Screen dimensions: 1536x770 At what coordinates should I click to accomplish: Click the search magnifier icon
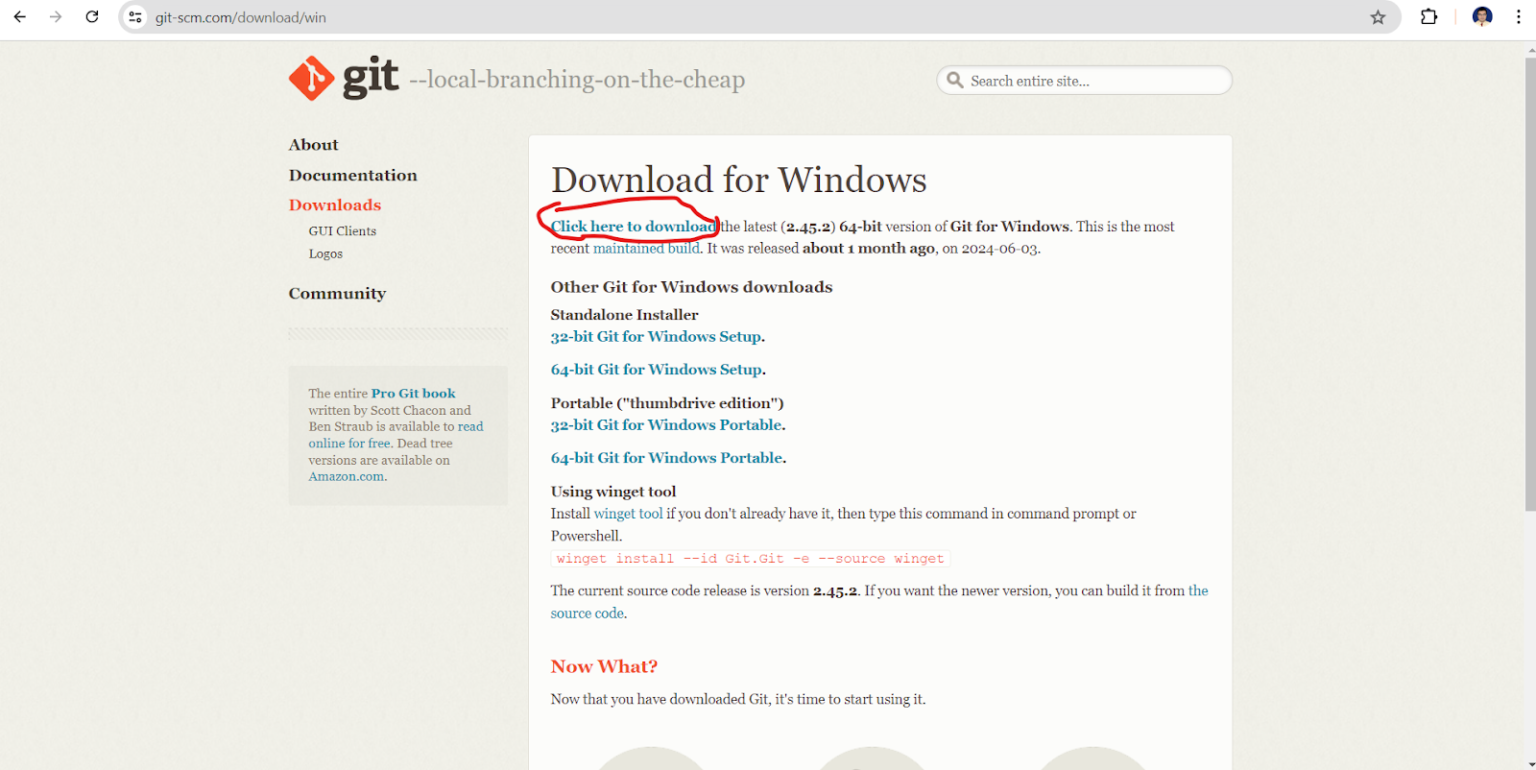[955, 80]
